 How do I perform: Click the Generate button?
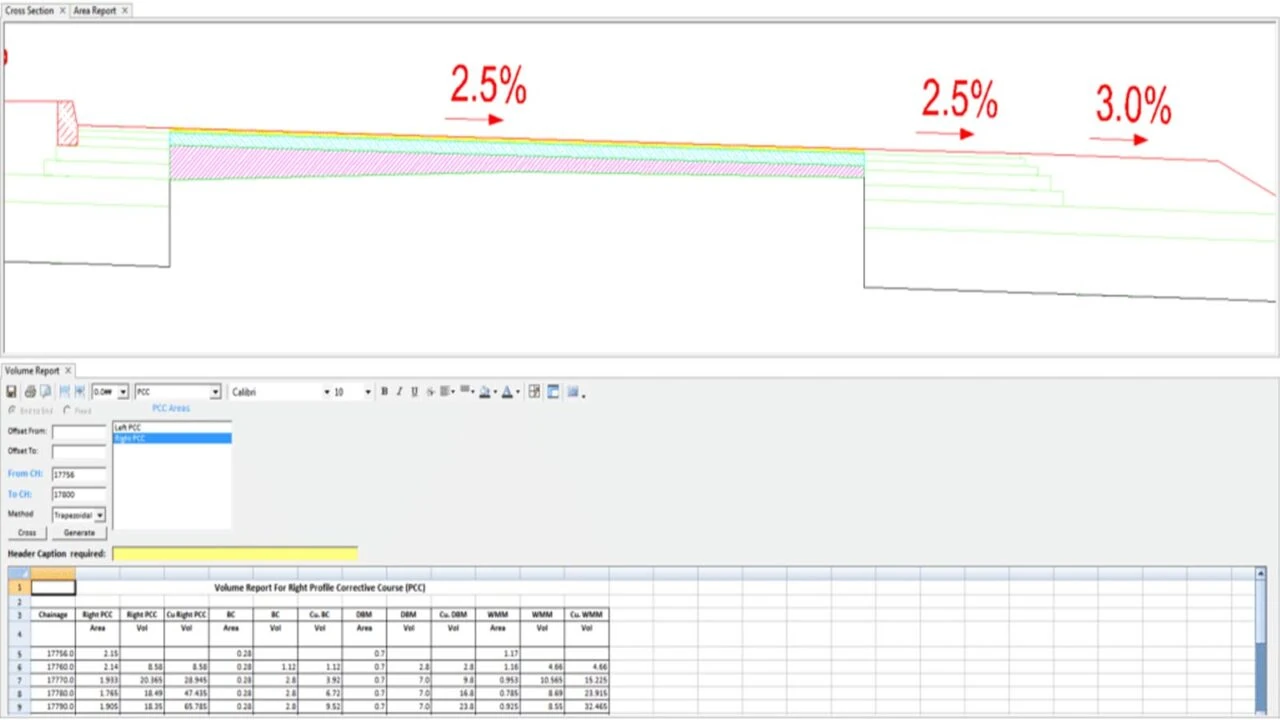pos(79,533)
